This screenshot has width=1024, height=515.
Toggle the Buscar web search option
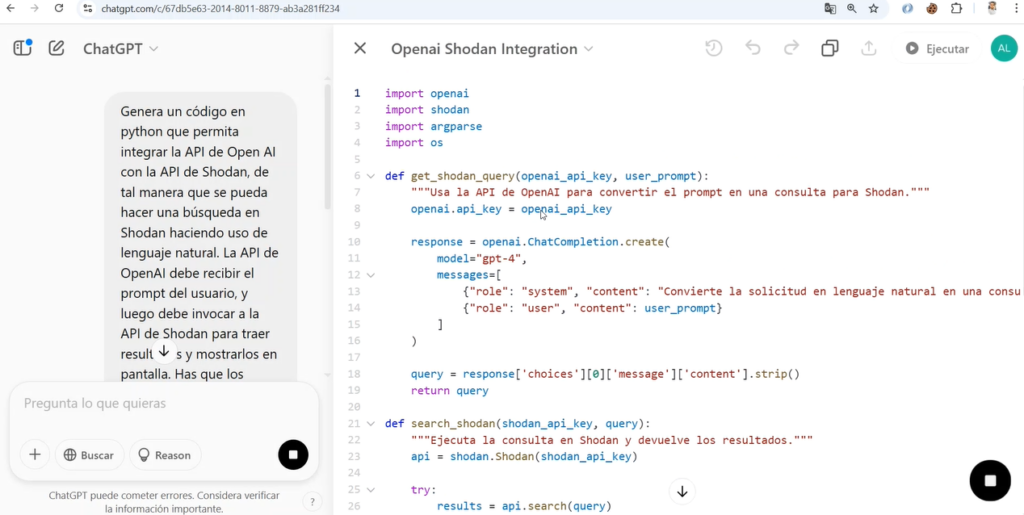tap(89, 455)
